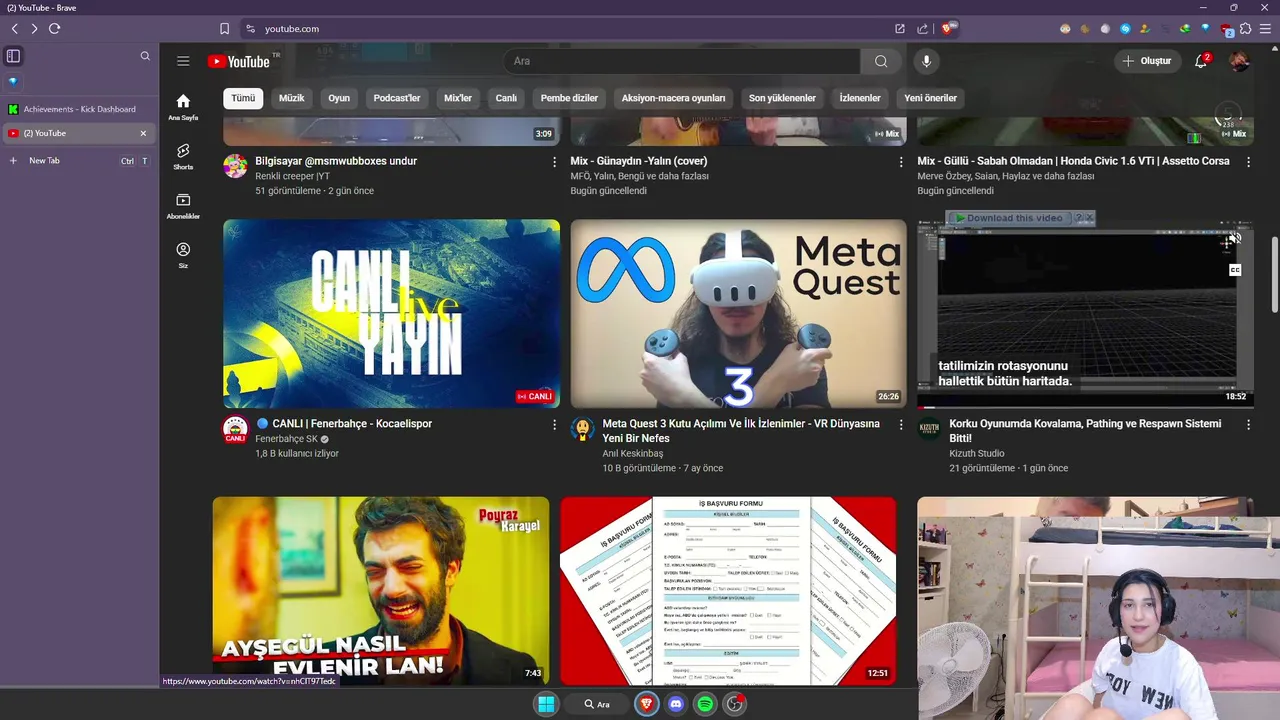Image resolution: width=1280 pixels, height=720 pixels.
Task: Bookmark this page with the bookmark icon
Action: 224,29
